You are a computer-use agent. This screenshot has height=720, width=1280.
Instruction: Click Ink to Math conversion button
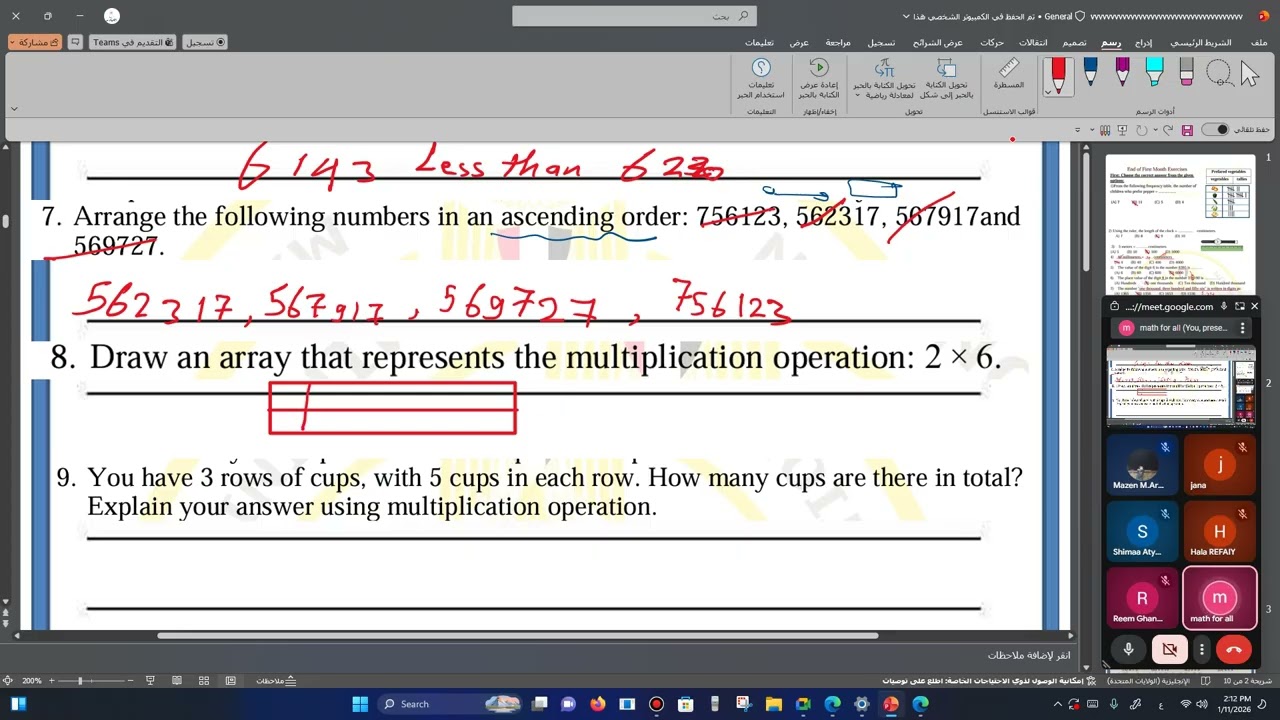click(884, 78)
